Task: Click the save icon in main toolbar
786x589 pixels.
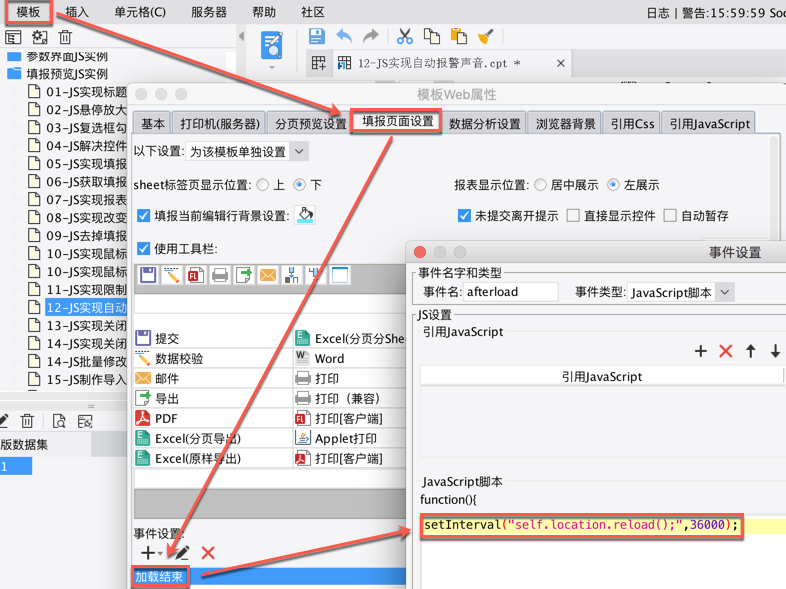Action: [x=316, y=36]
